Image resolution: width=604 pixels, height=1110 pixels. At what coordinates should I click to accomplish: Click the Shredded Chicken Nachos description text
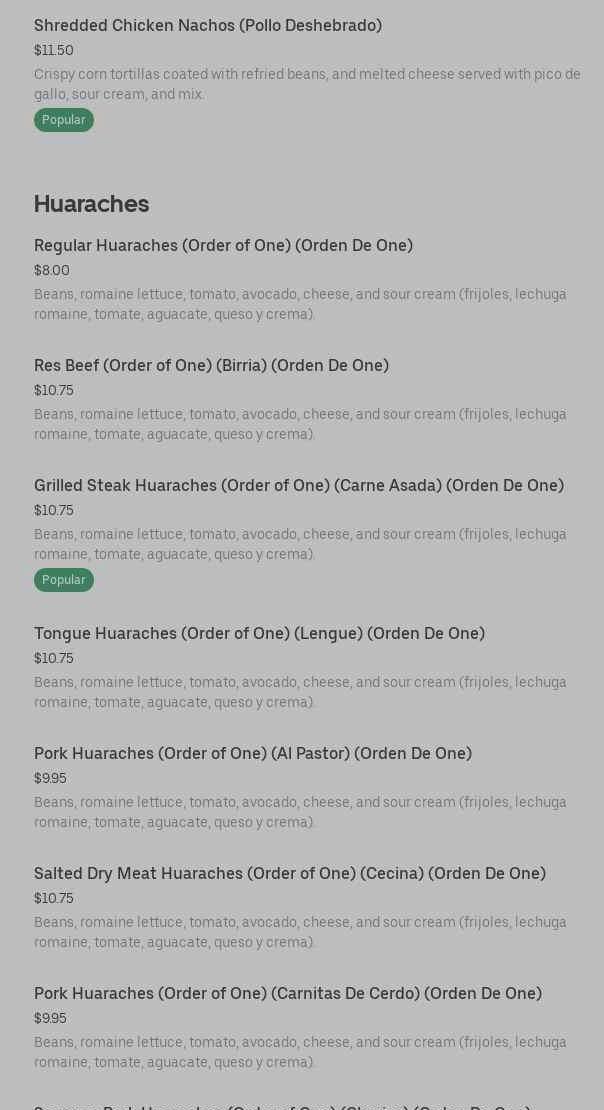point(307,84)
